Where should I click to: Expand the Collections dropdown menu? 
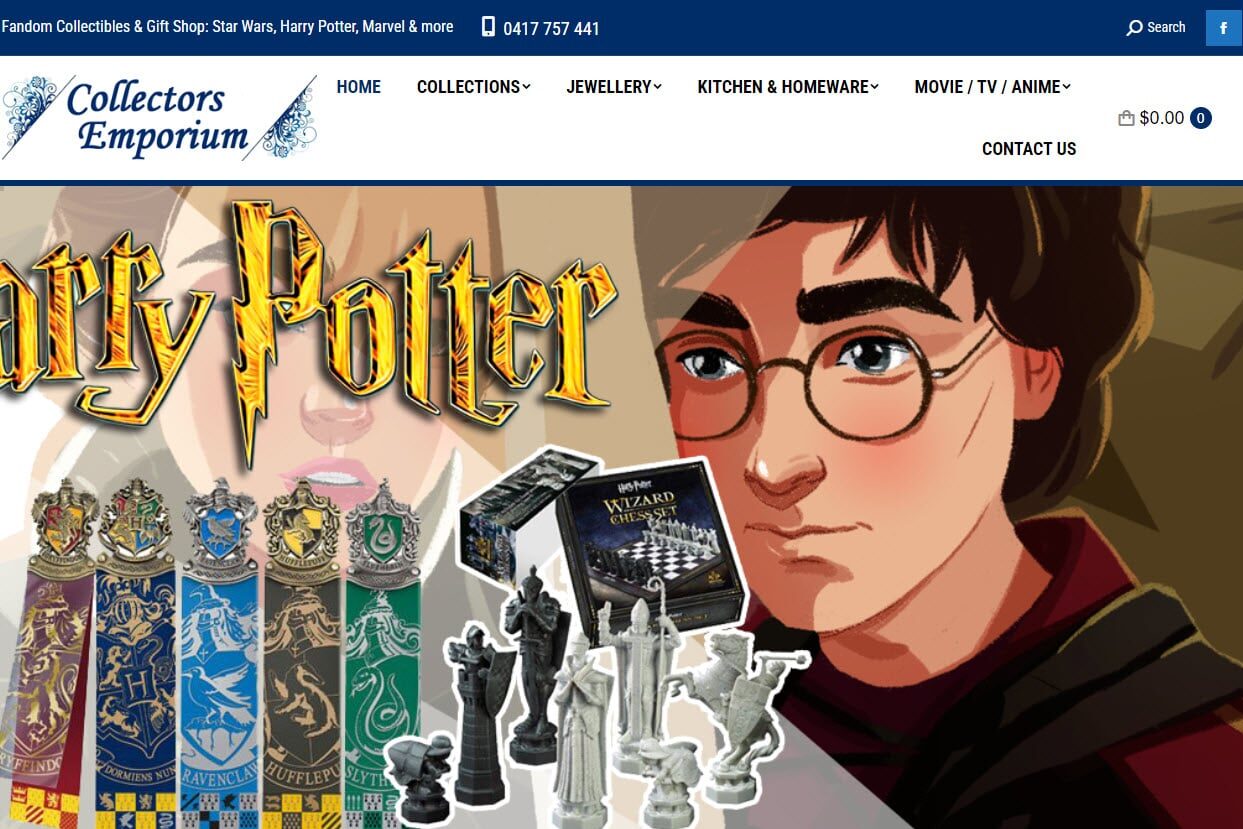473,87
